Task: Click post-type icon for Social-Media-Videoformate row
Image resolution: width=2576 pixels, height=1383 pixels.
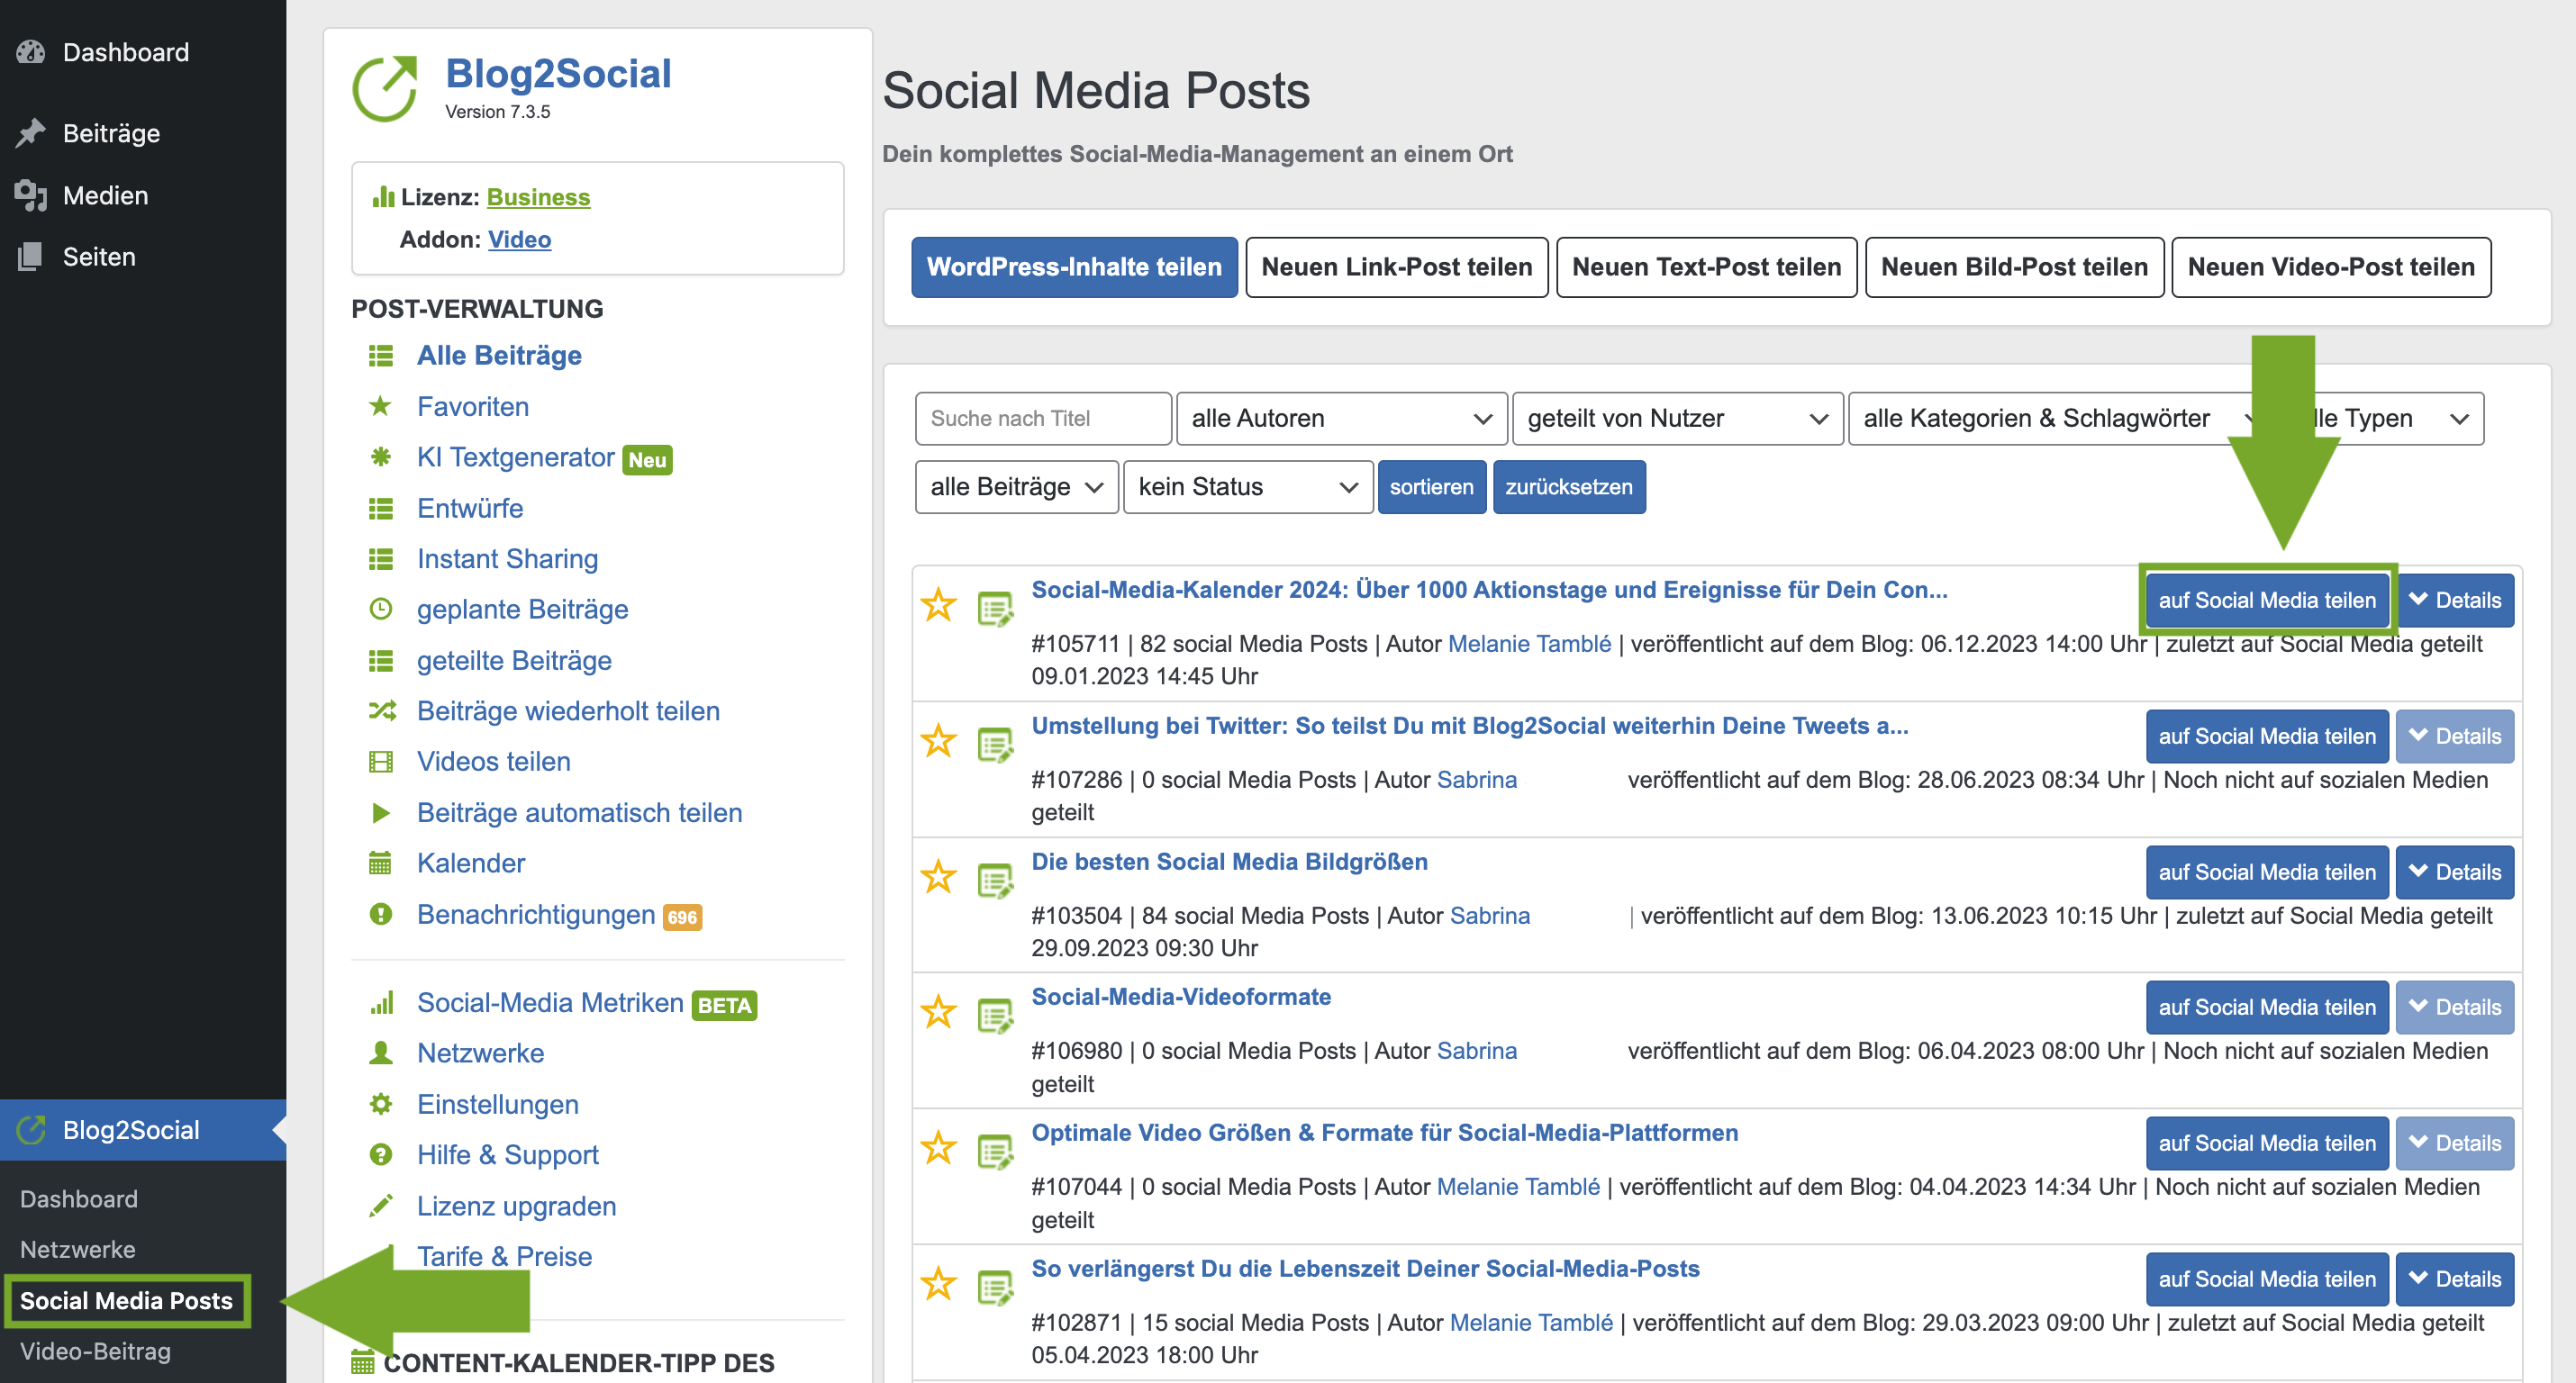Action: tap(994, 1015)
